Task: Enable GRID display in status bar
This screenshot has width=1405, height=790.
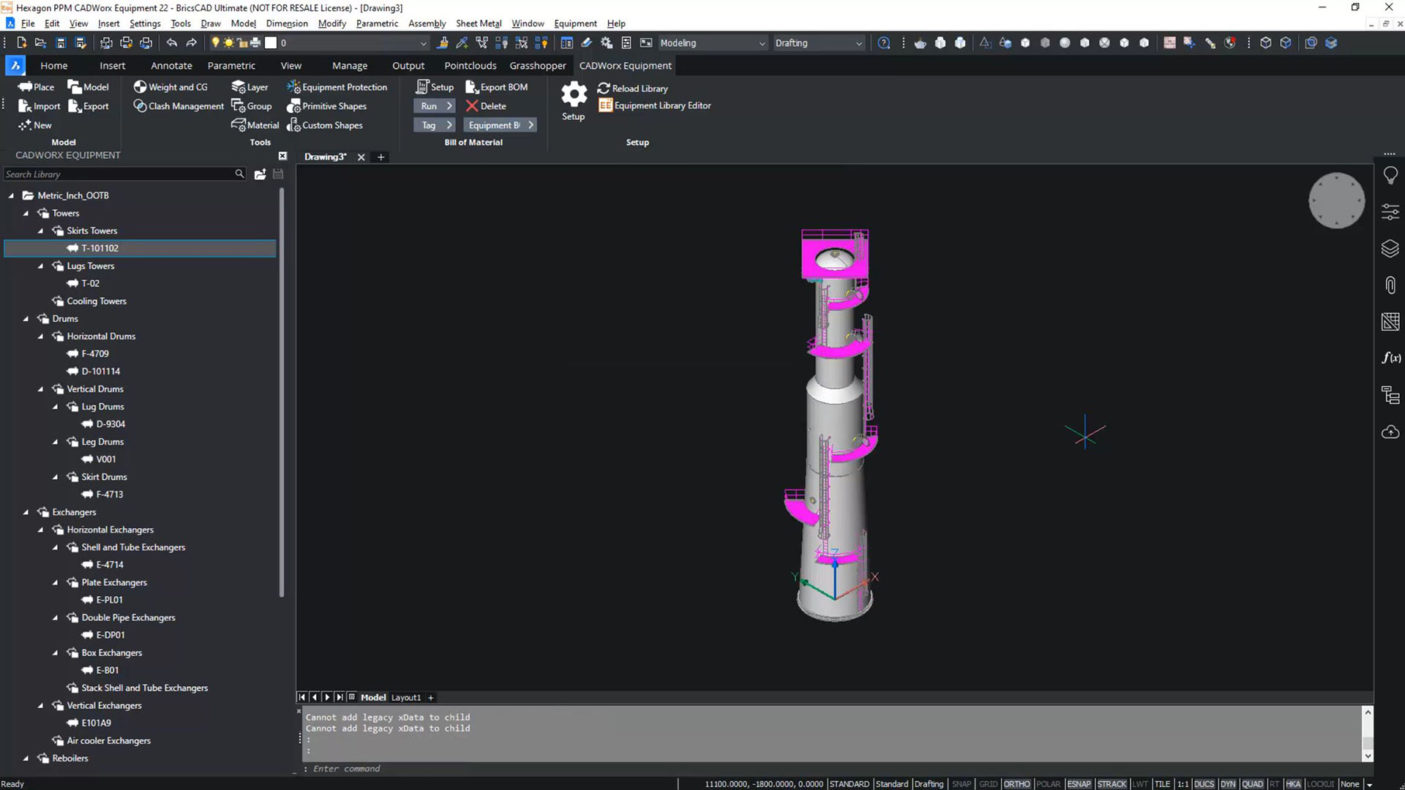Action: pos(988,784)
